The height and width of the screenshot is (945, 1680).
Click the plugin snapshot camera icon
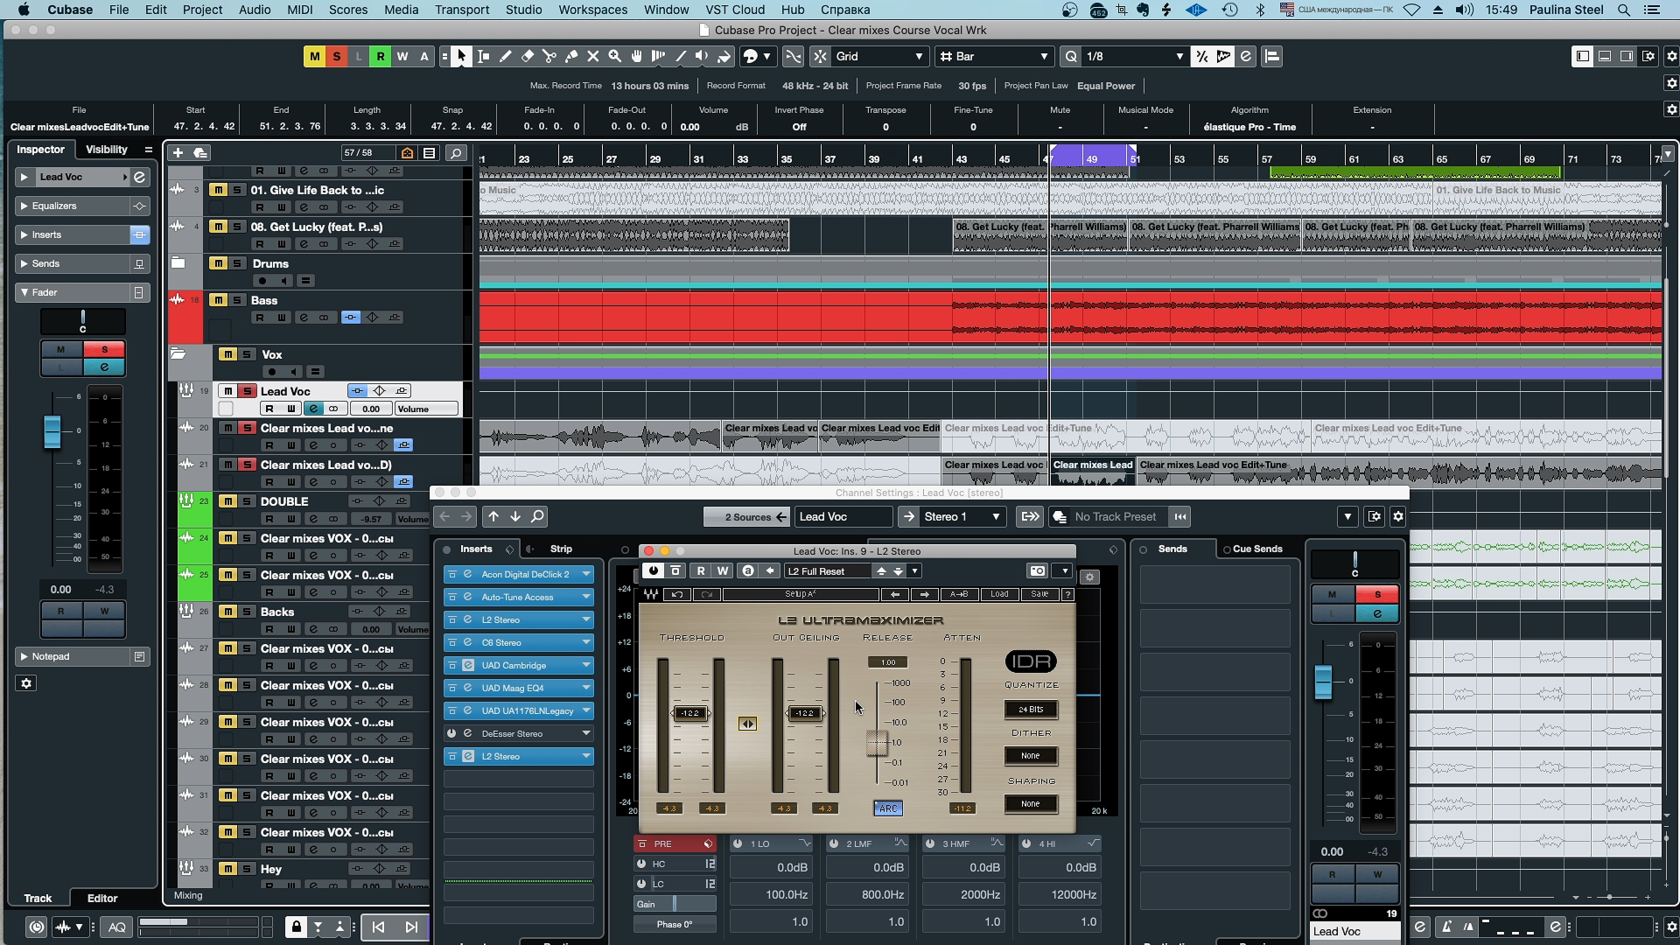click(x=1037, y=571)
